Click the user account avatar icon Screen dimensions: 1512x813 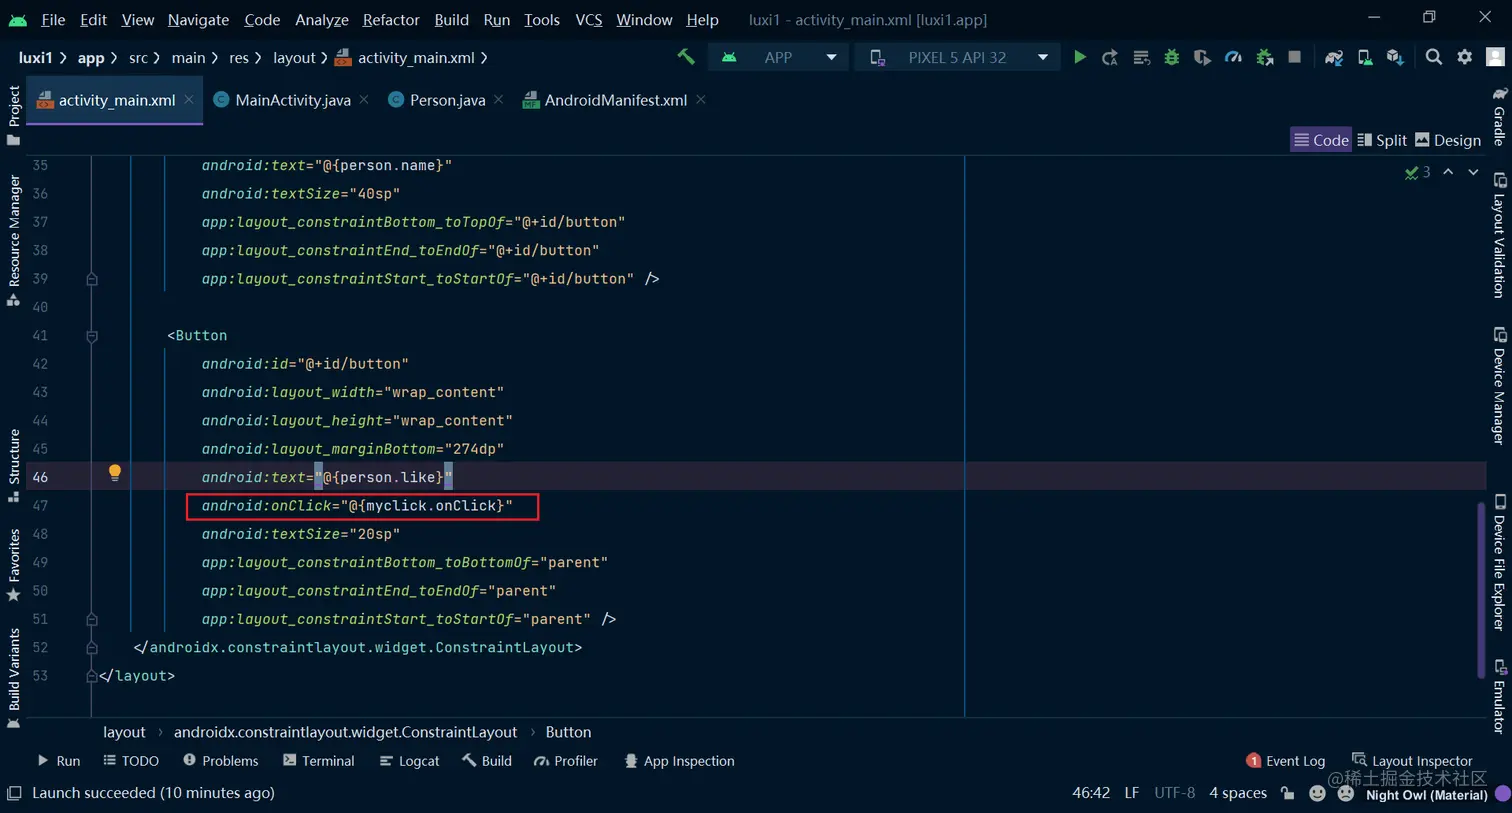(1496, 57)
